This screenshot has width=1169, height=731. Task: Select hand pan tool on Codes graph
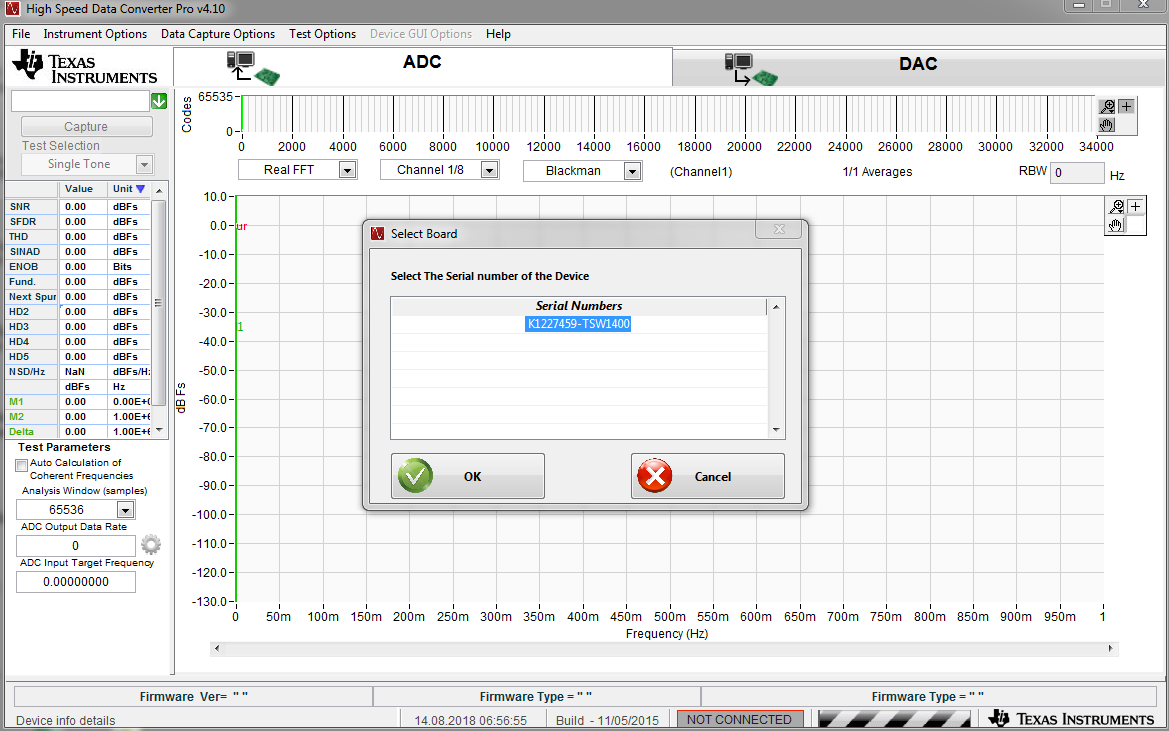pyautogui.click(x=1107, y=124)
